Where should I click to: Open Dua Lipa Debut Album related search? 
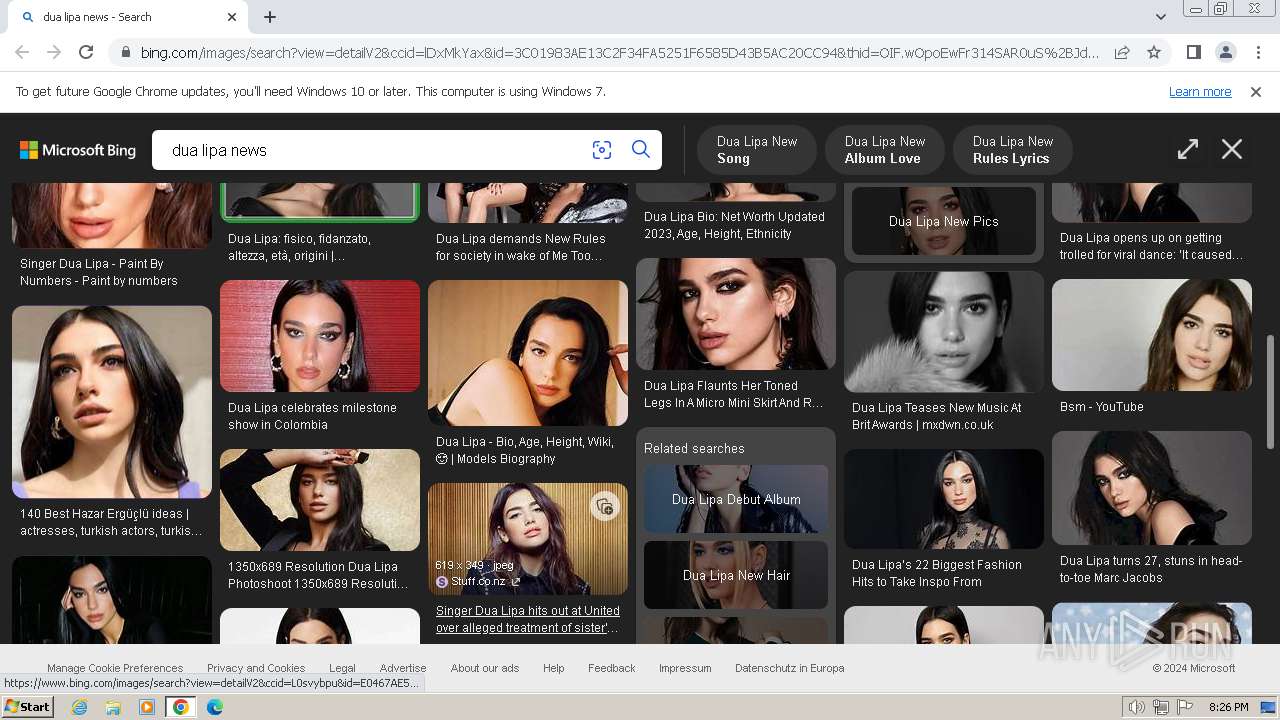[x=736, y=499]
